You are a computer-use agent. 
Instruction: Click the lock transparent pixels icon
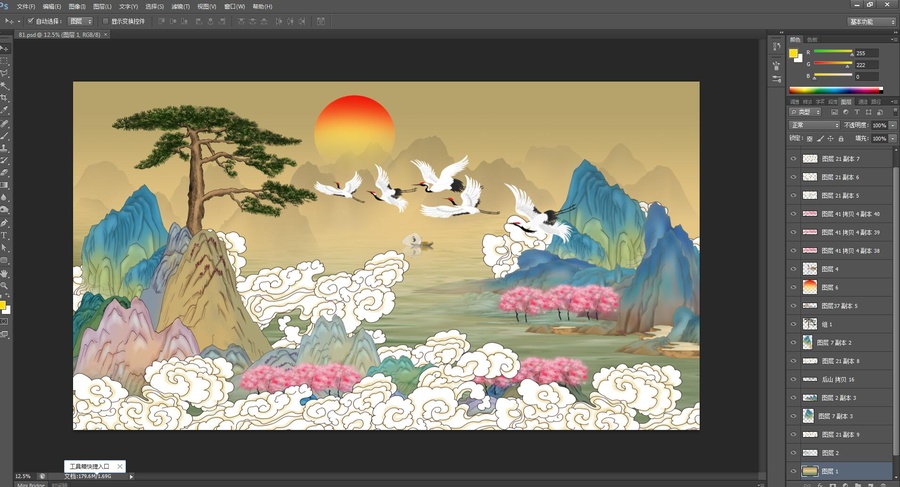coord(809,138)
